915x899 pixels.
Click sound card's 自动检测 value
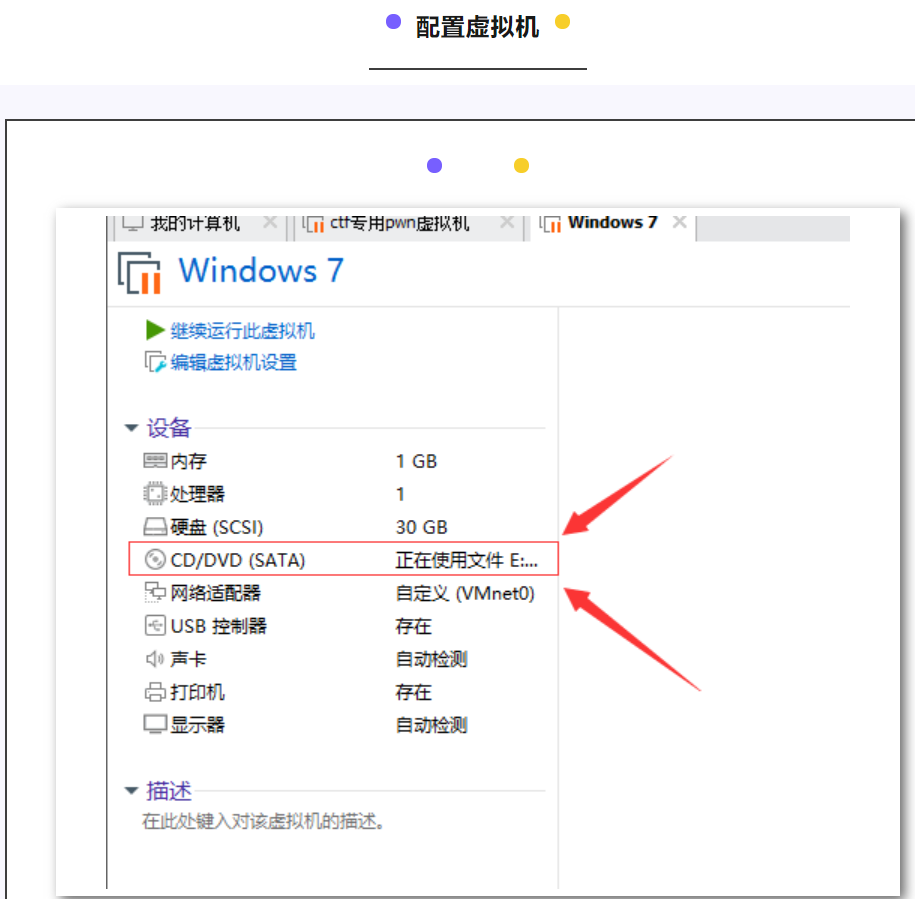(432, 659)
